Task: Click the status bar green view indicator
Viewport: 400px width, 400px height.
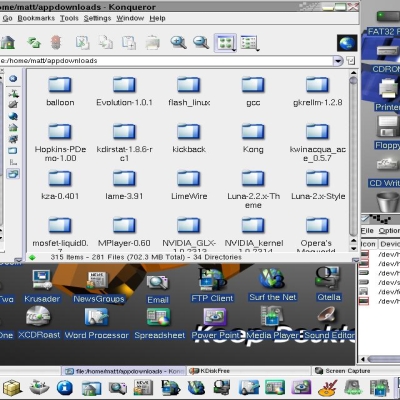Action: click(x=32, y=257)
